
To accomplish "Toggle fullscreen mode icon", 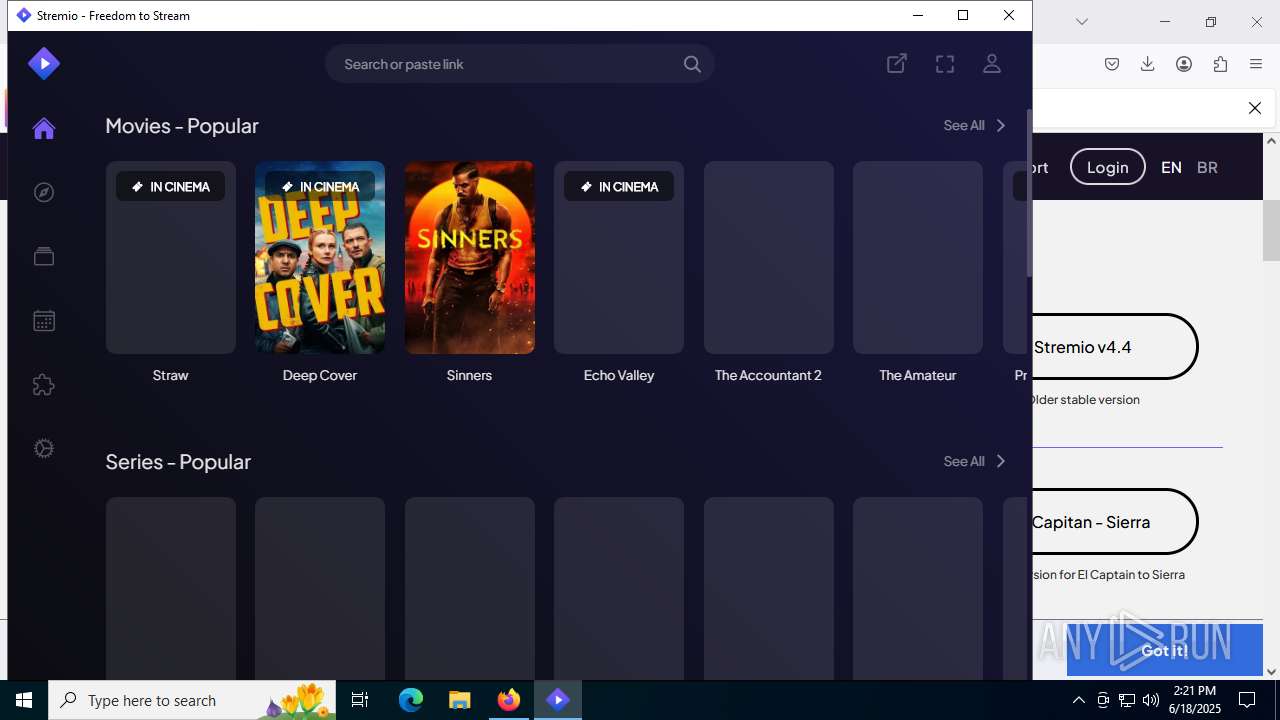I will click(945, 64).
